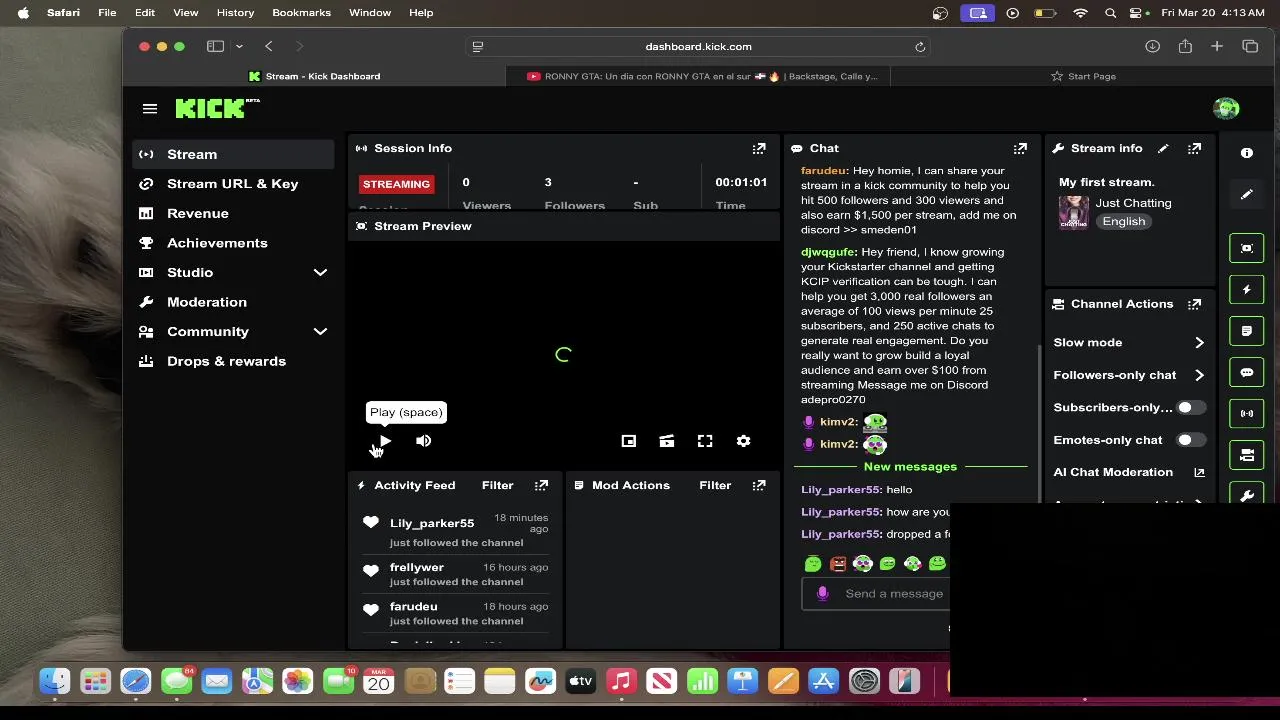This screenshot has width=1280, height=720.
Task: Open the Activity Feed Filter
Action: [x=497, y=485]
